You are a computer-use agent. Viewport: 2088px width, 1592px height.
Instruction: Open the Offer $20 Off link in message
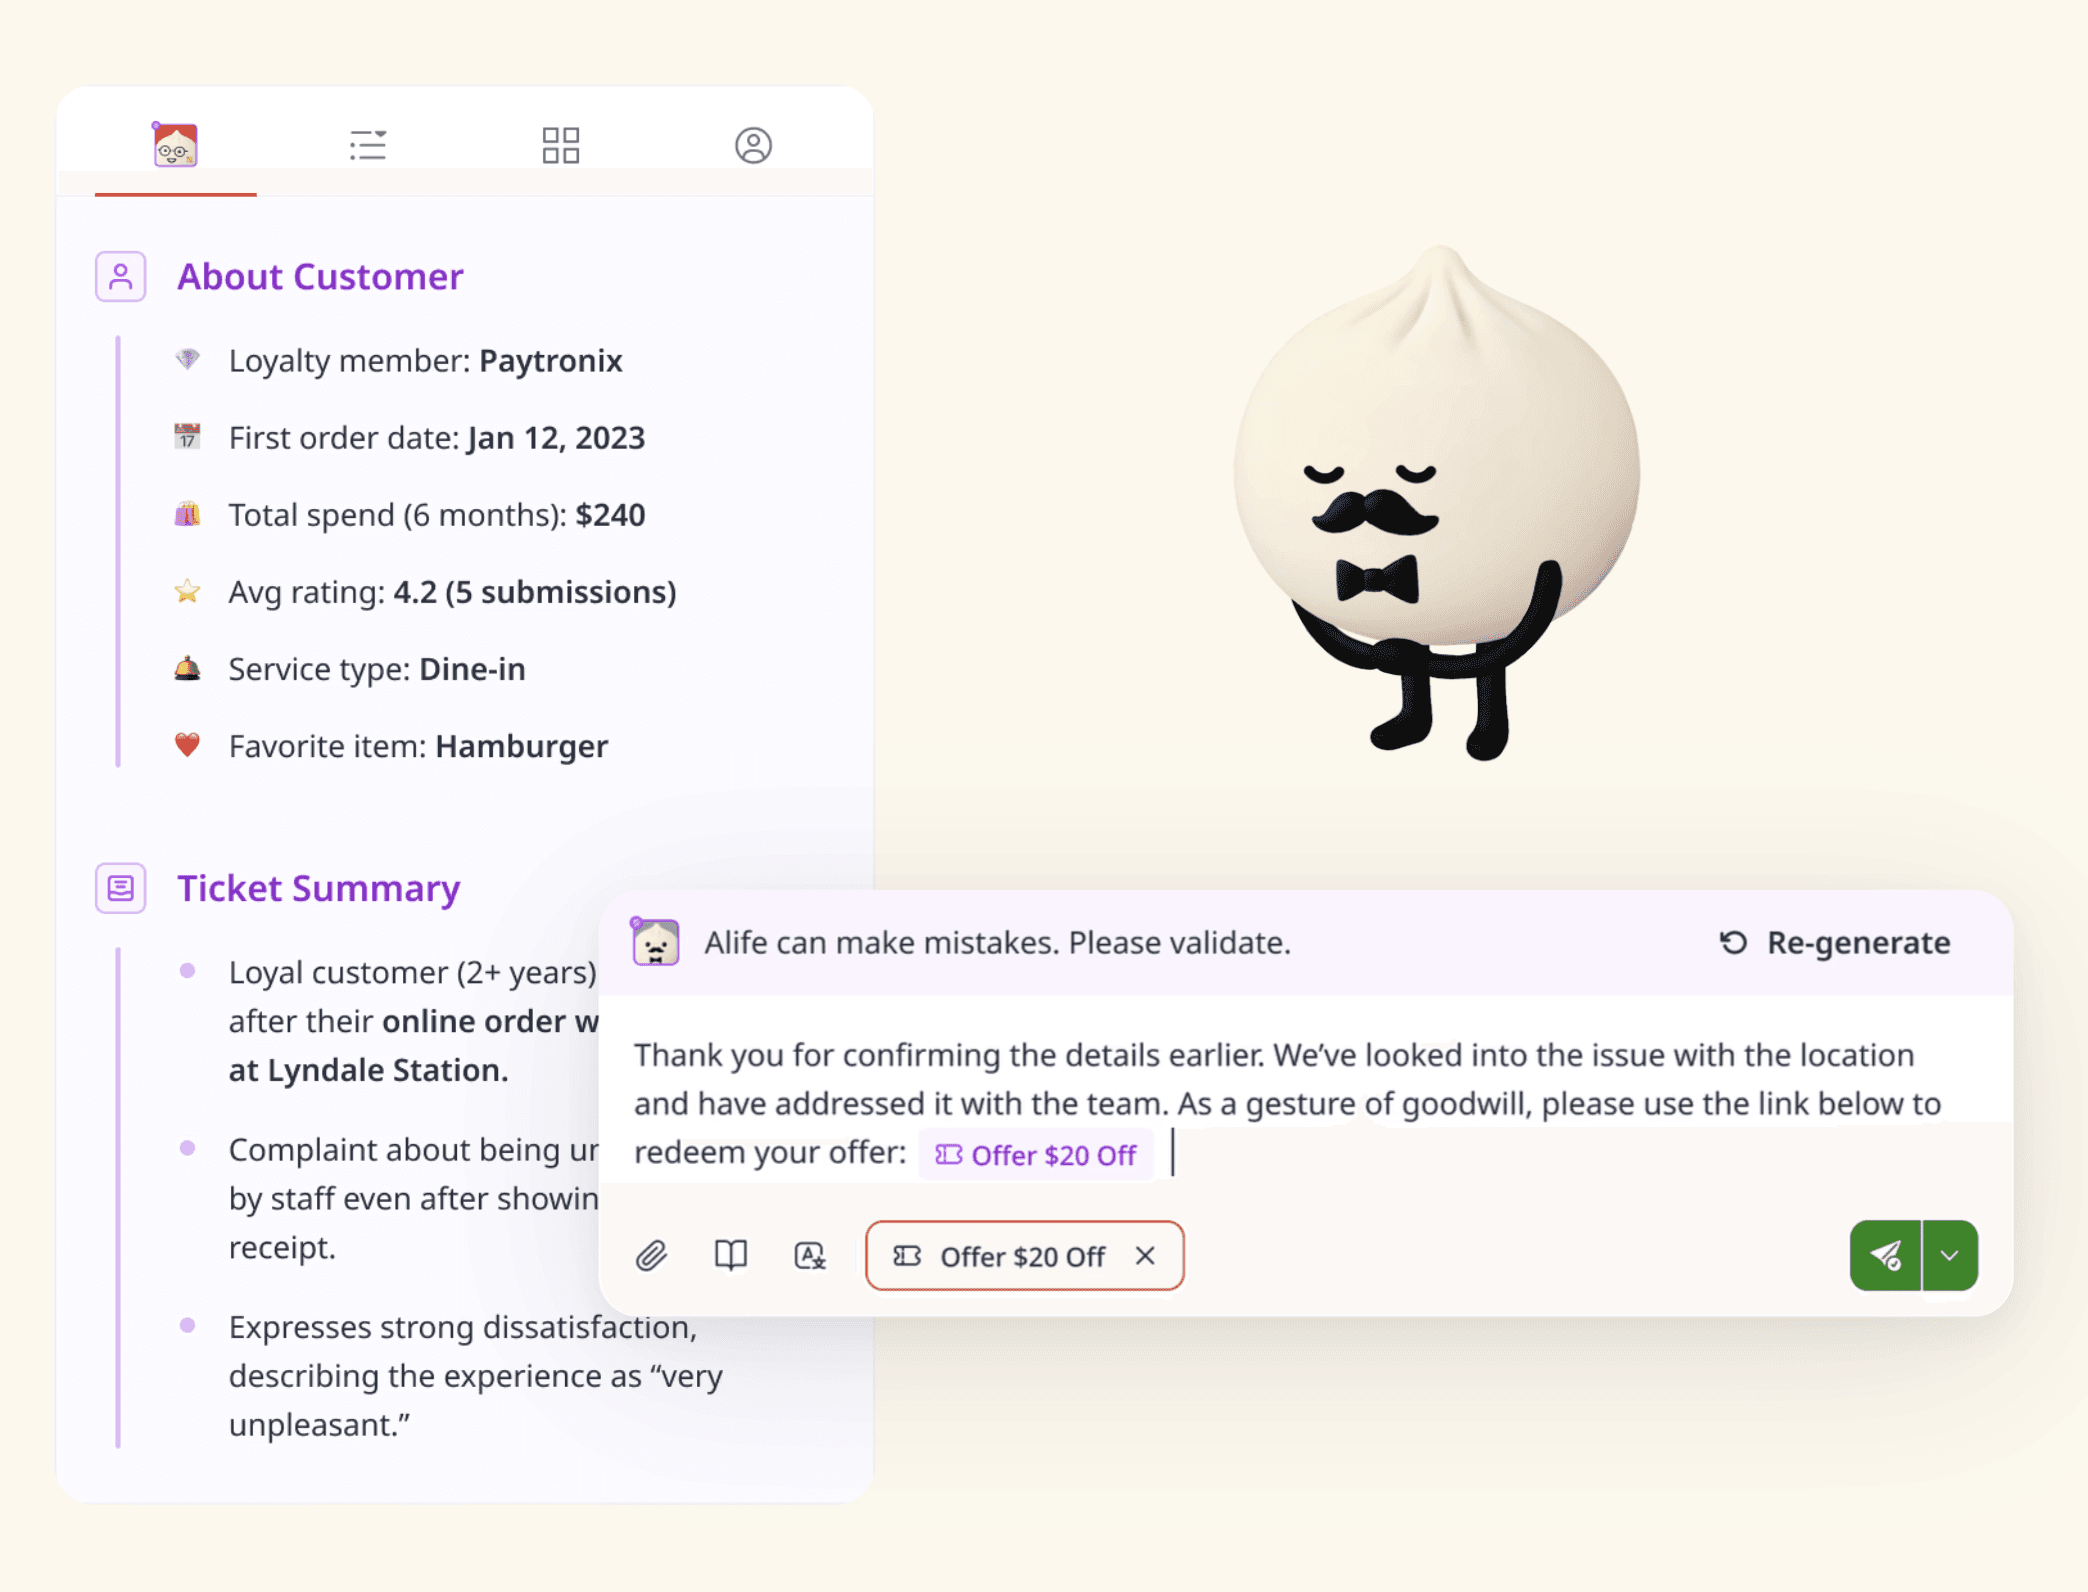coord(1035,1154)
